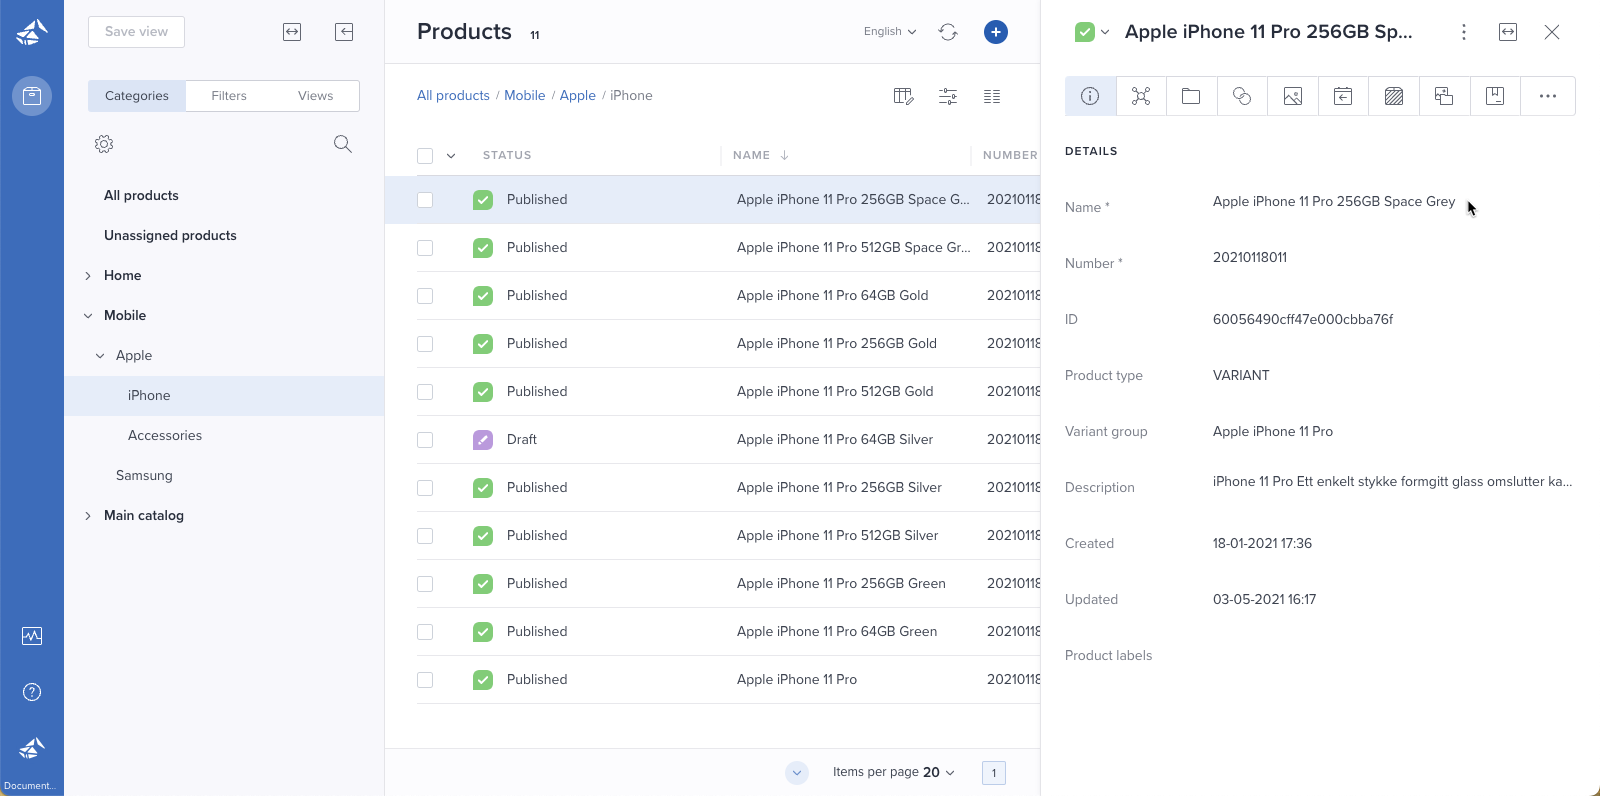This screenshot has width=1600, height=796.
Task: Go to page 1 in pagination
Action: click(994, 773)
